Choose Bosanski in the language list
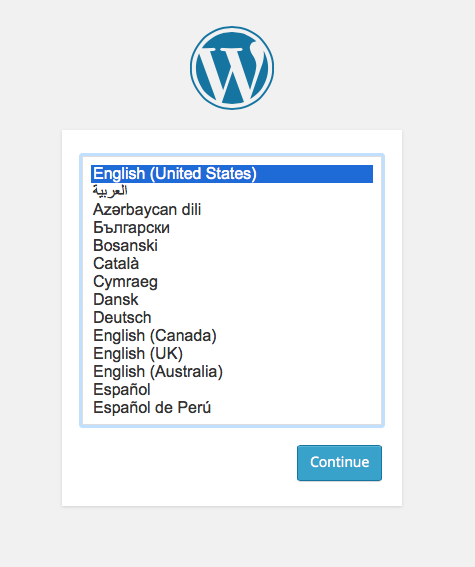 pyautogui.click(x=232, y=246)
